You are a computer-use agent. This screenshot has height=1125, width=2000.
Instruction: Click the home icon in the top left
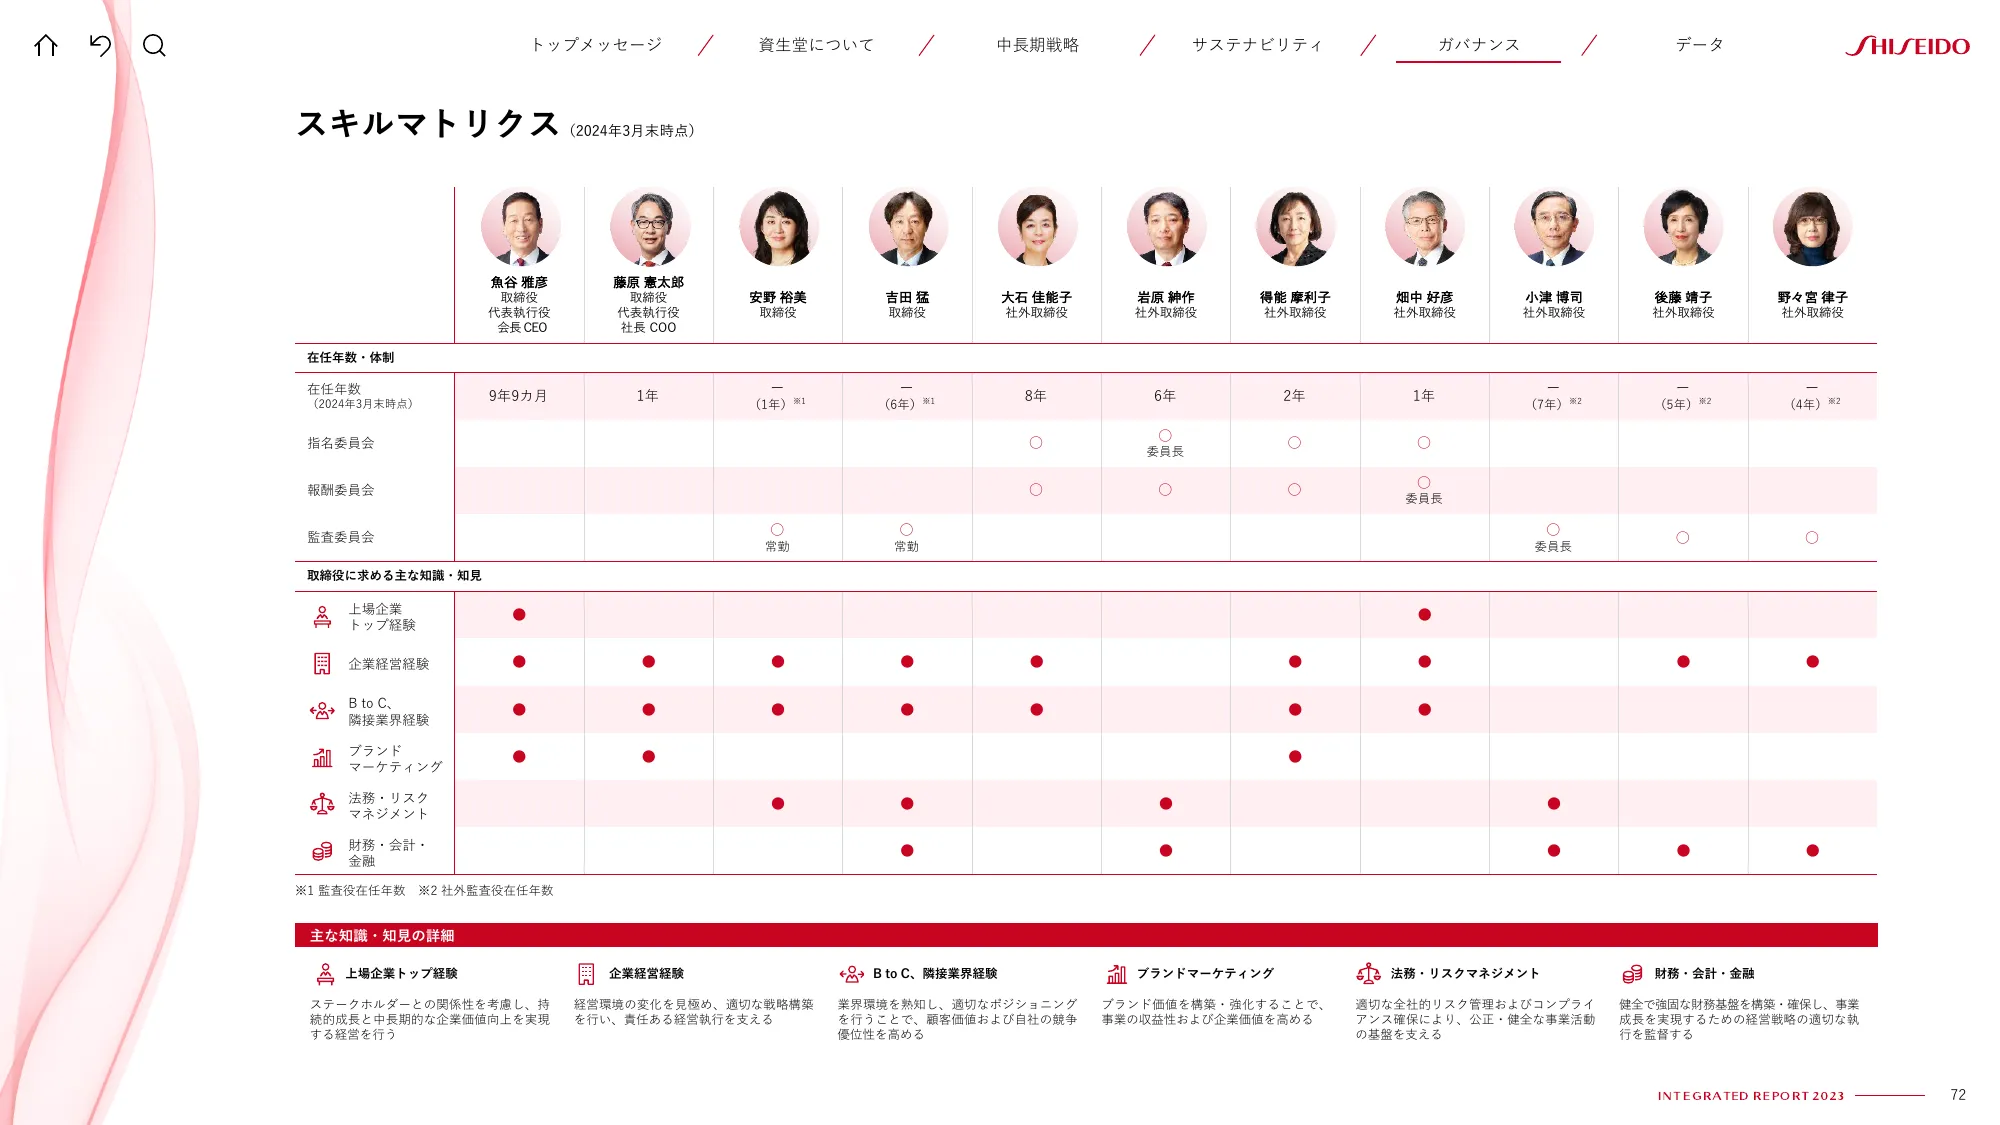click(47, 45)
